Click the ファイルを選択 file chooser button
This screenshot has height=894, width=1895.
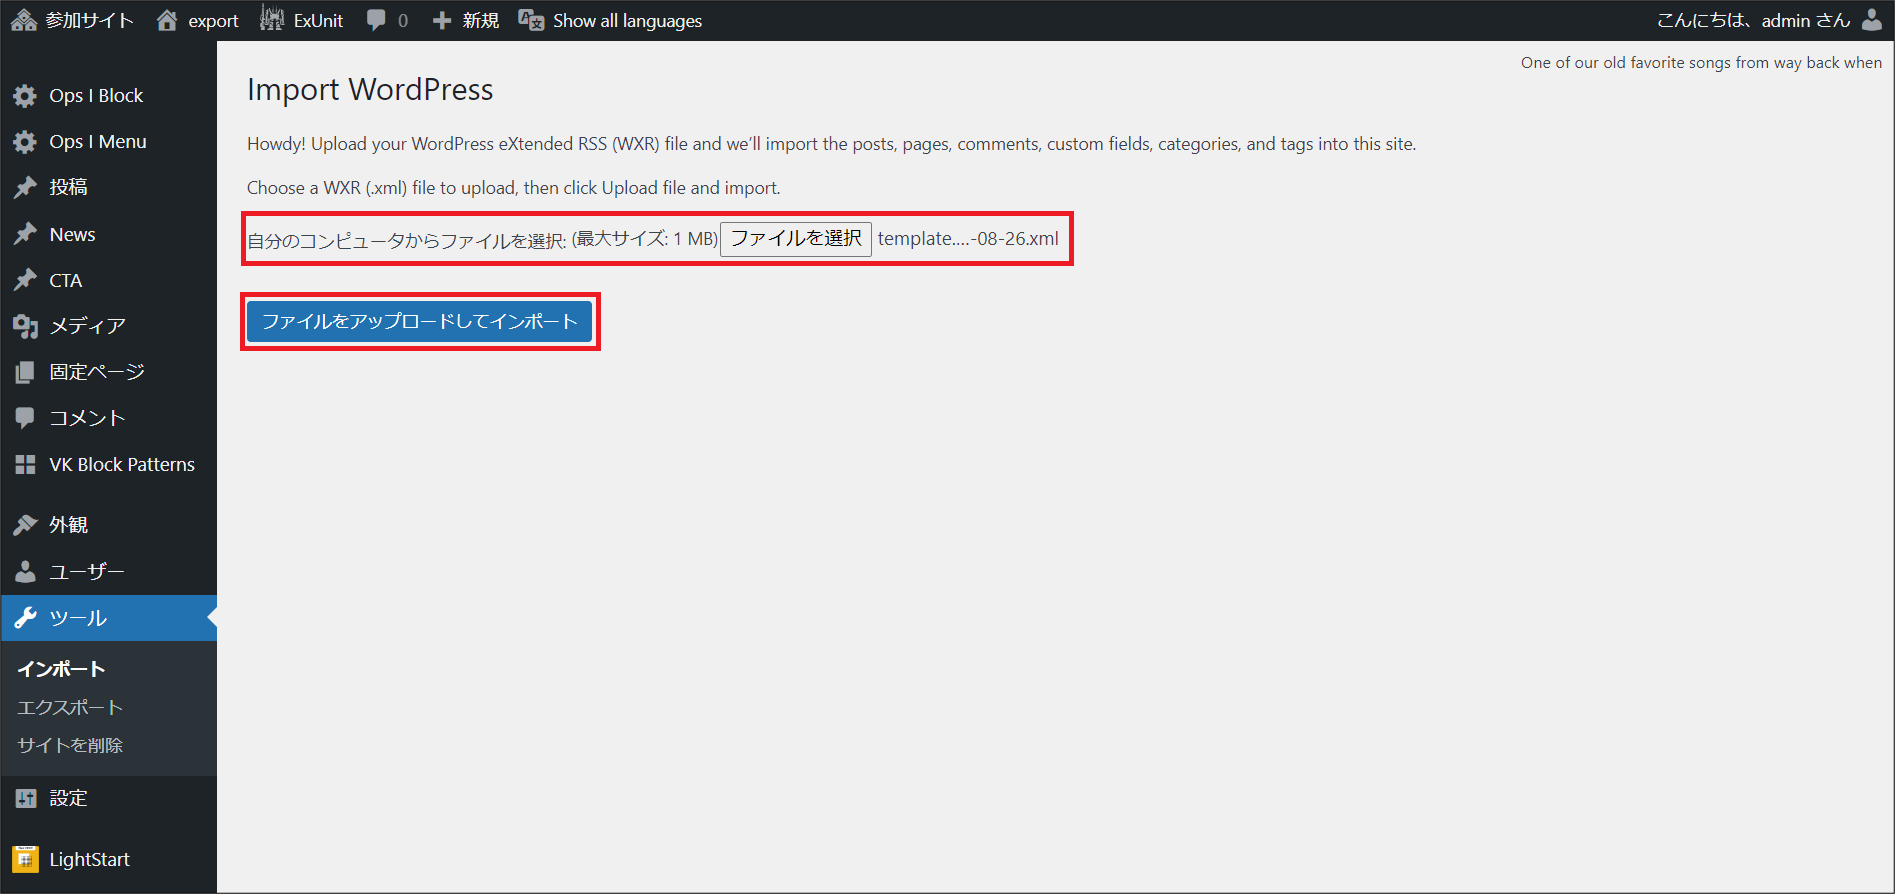[x=796, y=239]
